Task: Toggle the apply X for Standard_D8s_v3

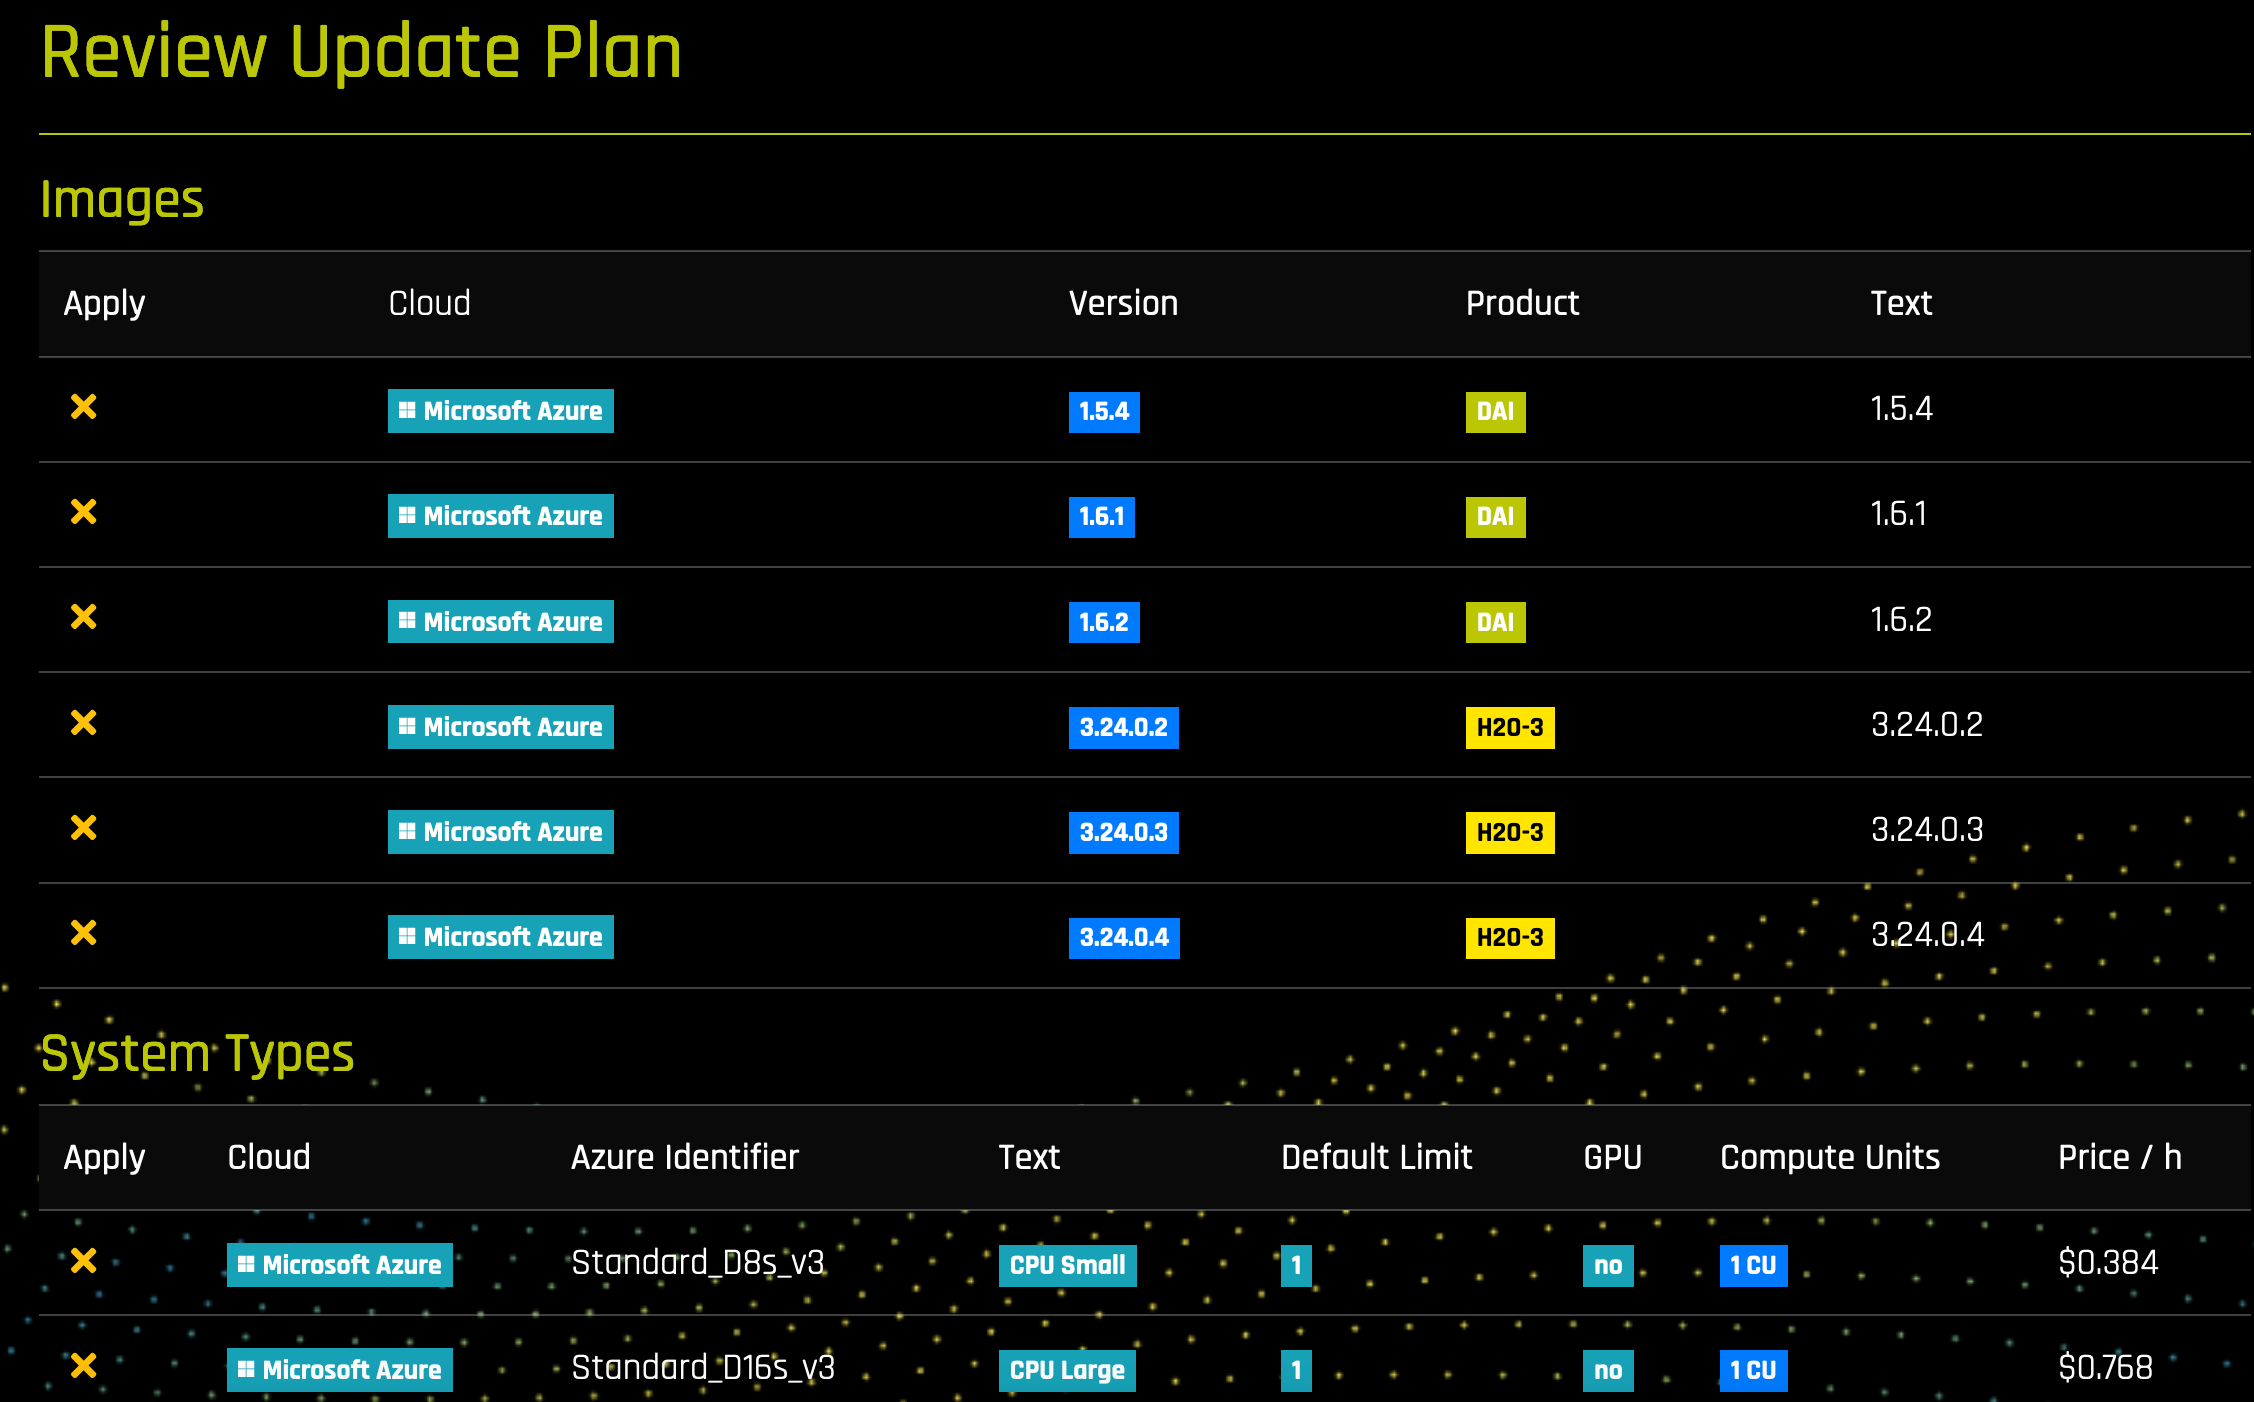Action: [x=84, y=1261]
